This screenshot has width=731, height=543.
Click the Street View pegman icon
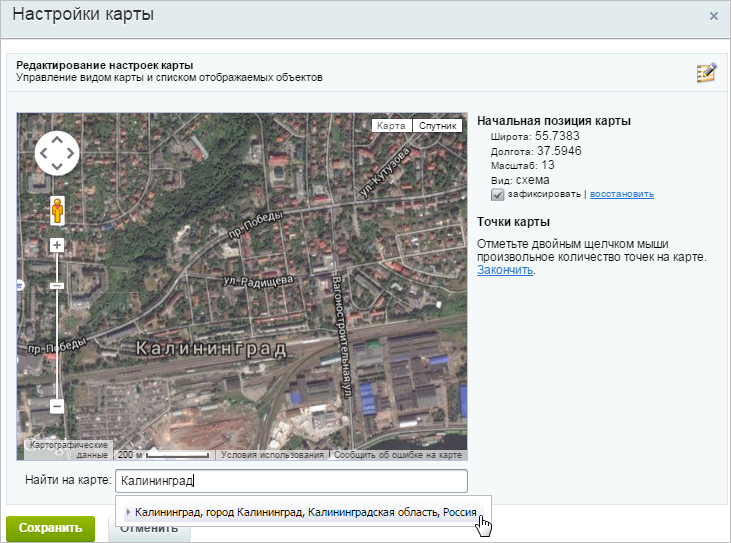click(57, 211)
